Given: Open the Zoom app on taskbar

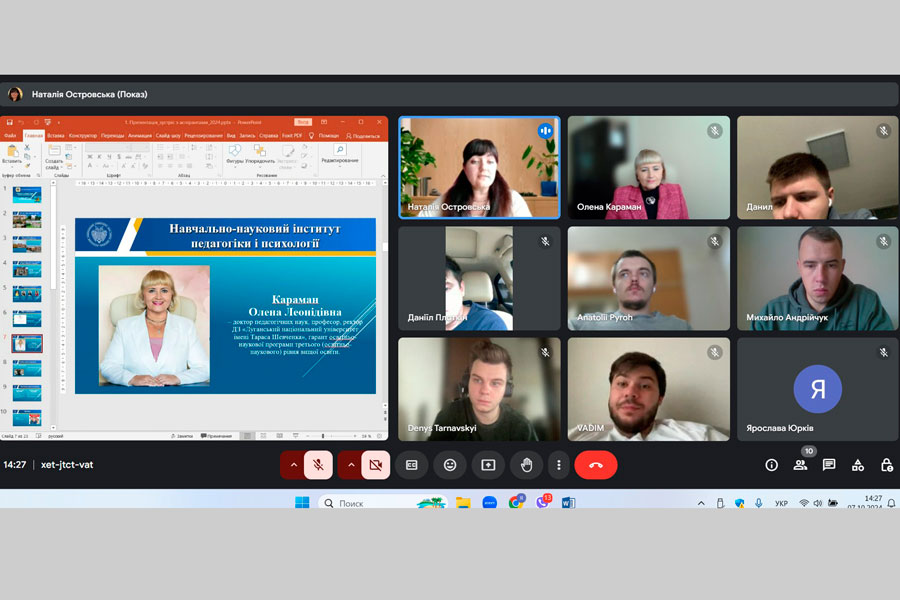Looking at the screenshot, I should click(x=490, y=502).
